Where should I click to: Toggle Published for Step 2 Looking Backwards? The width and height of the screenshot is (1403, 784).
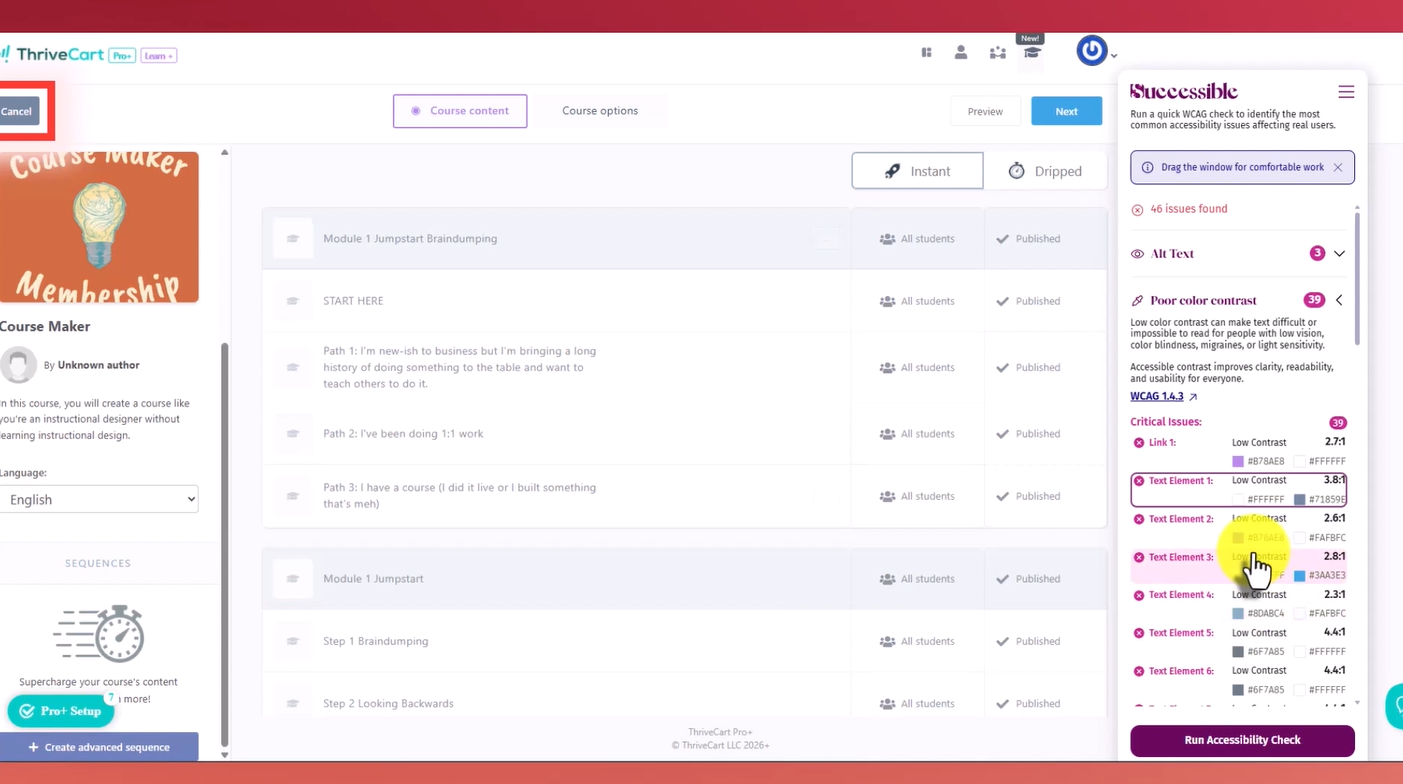(1028, 703)
